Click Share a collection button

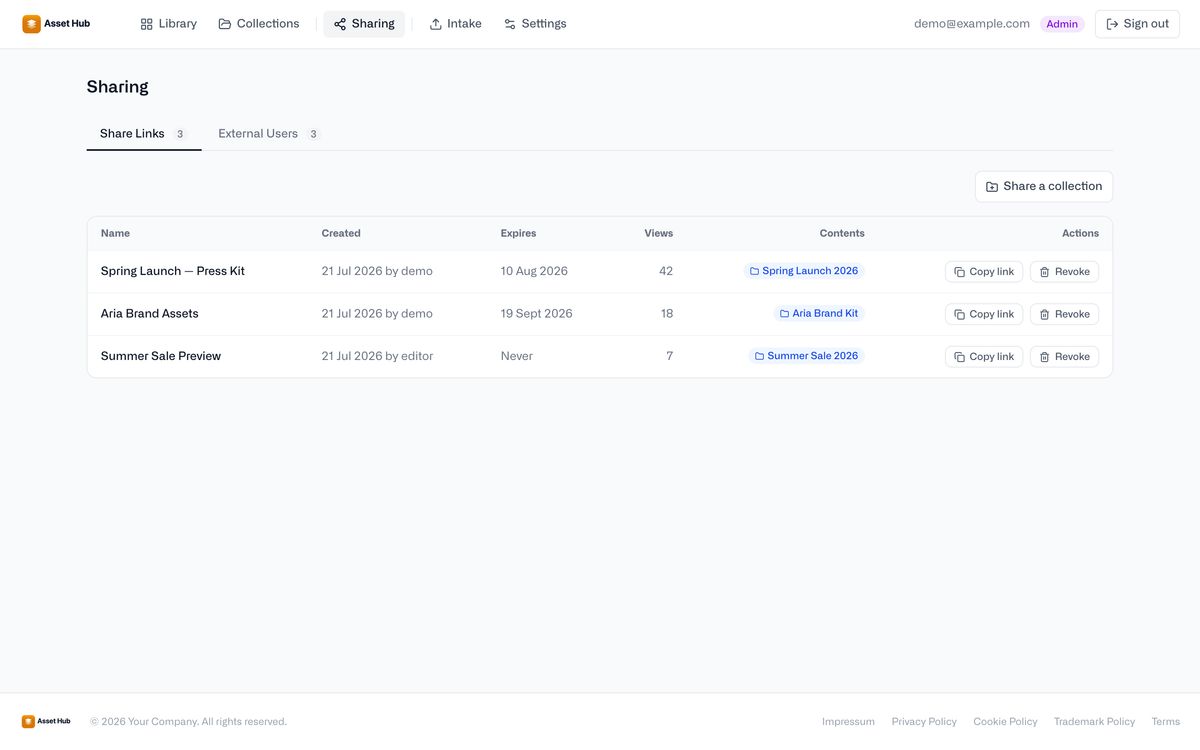click(1044, 186)
